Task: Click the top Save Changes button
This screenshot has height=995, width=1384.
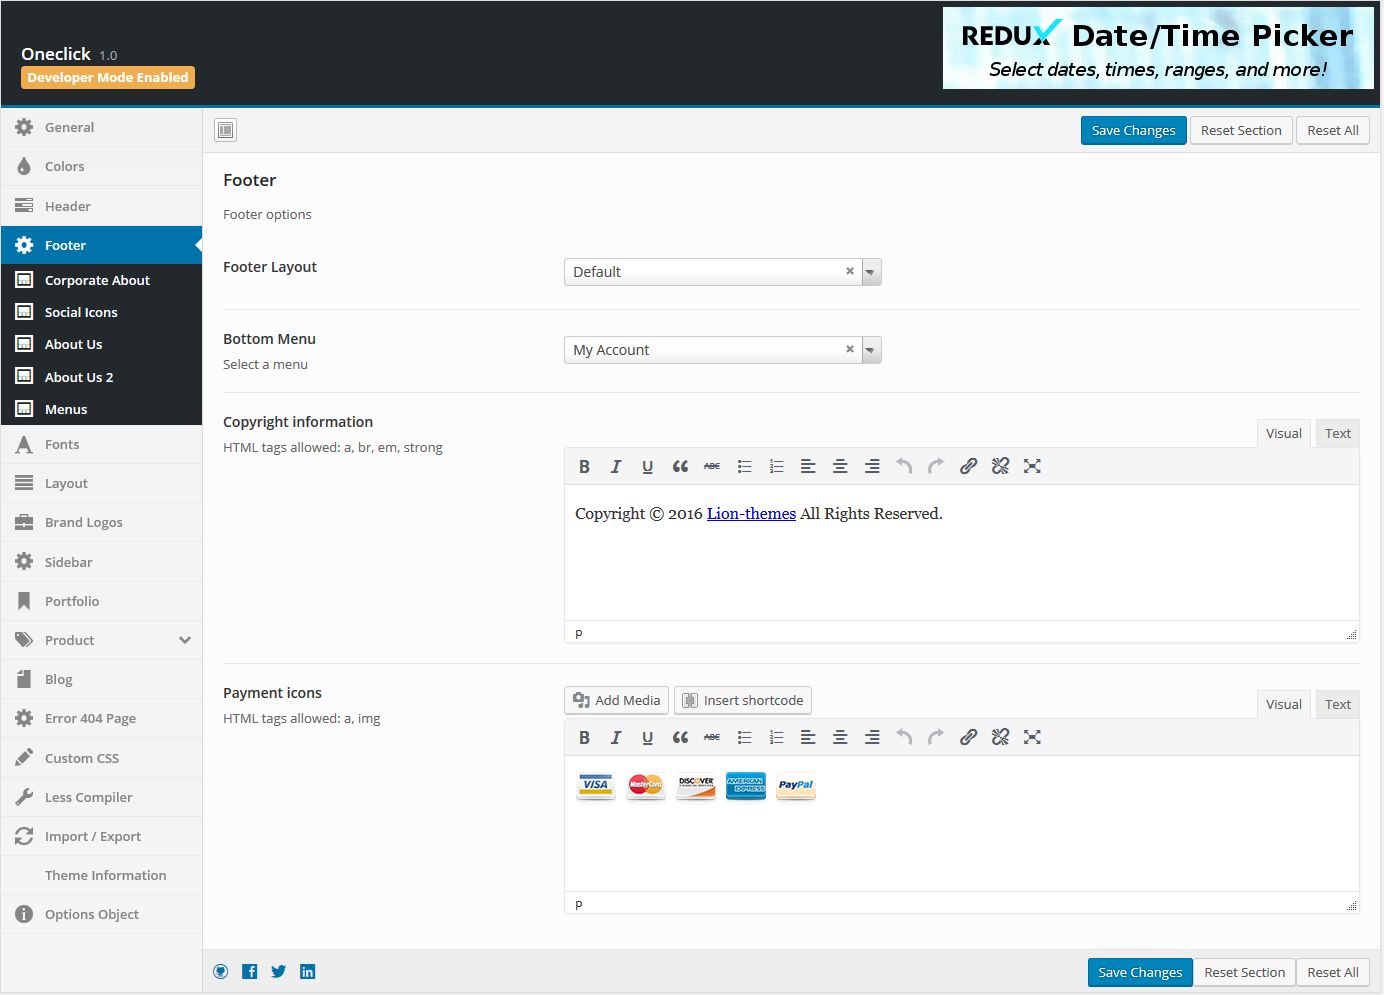Action: coord(1133,131)
